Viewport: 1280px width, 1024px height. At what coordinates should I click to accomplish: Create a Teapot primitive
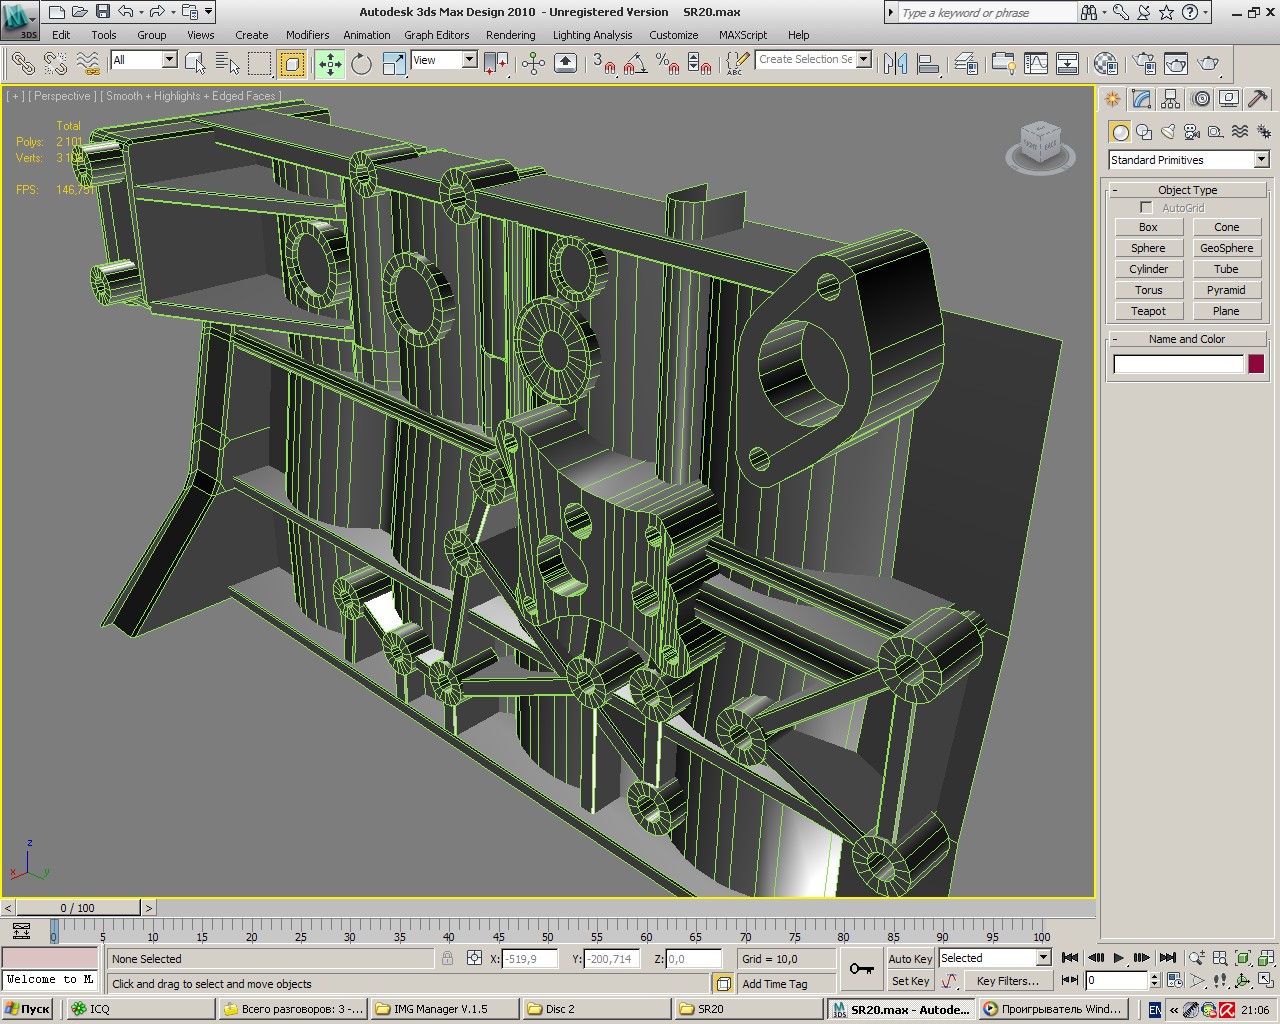pos(1148,311)
